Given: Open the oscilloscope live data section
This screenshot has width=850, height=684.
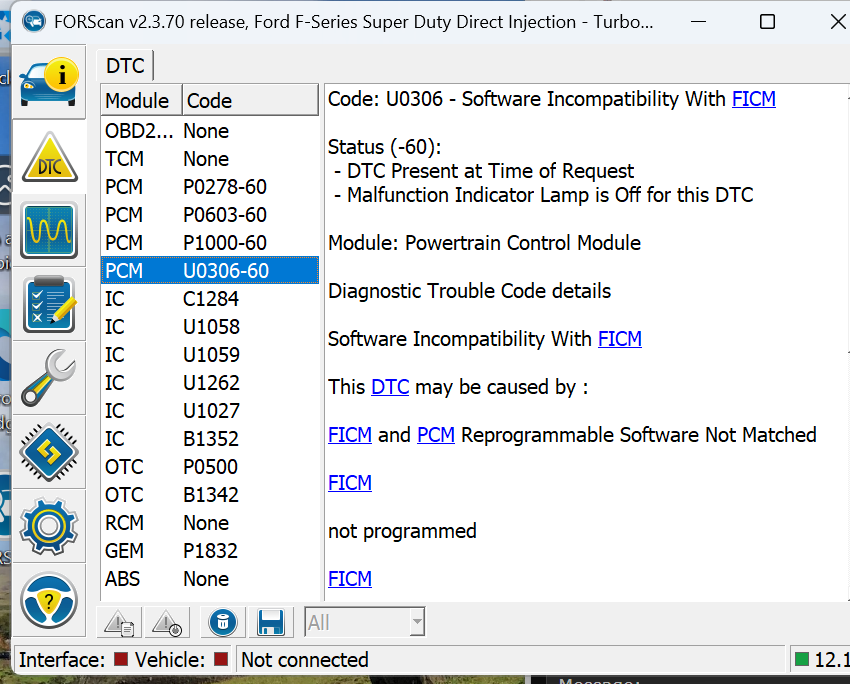Looking at the screenshot, I should (x=49, y=231).
